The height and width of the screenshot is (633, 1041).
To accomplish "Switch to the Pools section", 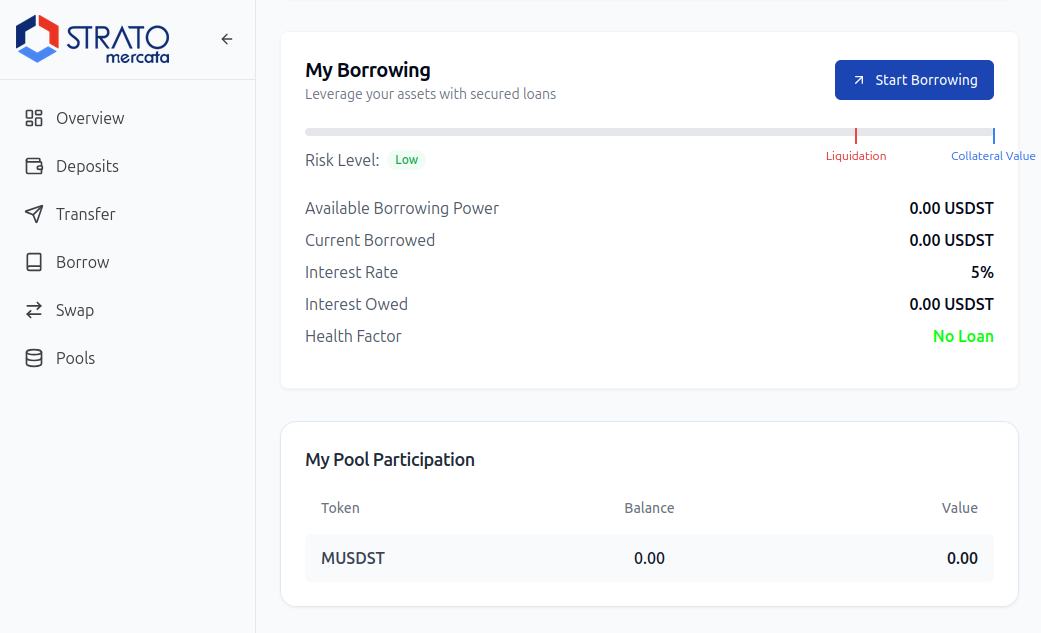I will (x=75, y=358).
